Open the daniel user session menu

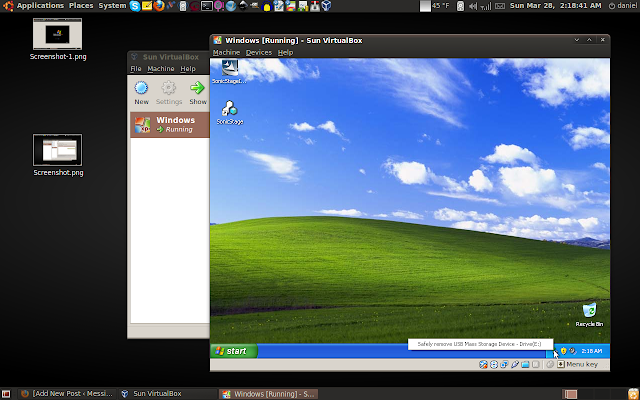tap(623, 6)
